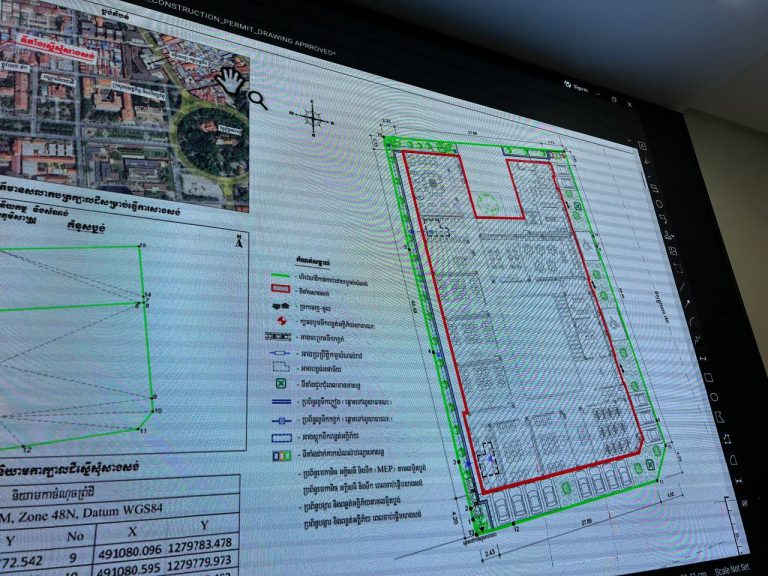Click the compass north symbol on drawing
This screenshot has height=576, width=768.
[x=316, y=121]
